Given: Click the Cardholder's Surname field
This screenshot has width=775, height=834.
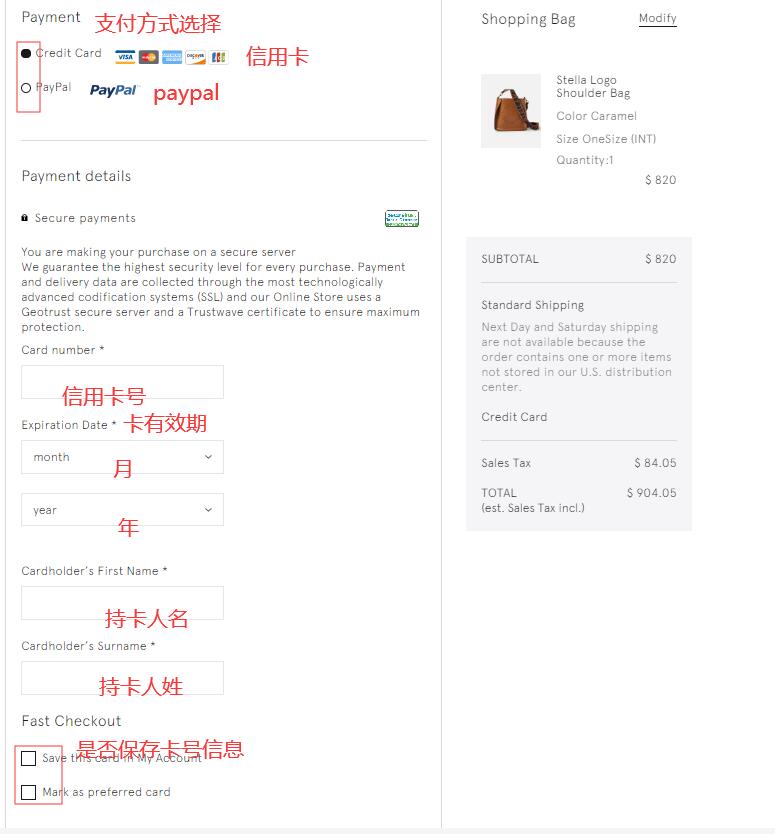Looking at the screenshot, I should click(x=122, y=678).
